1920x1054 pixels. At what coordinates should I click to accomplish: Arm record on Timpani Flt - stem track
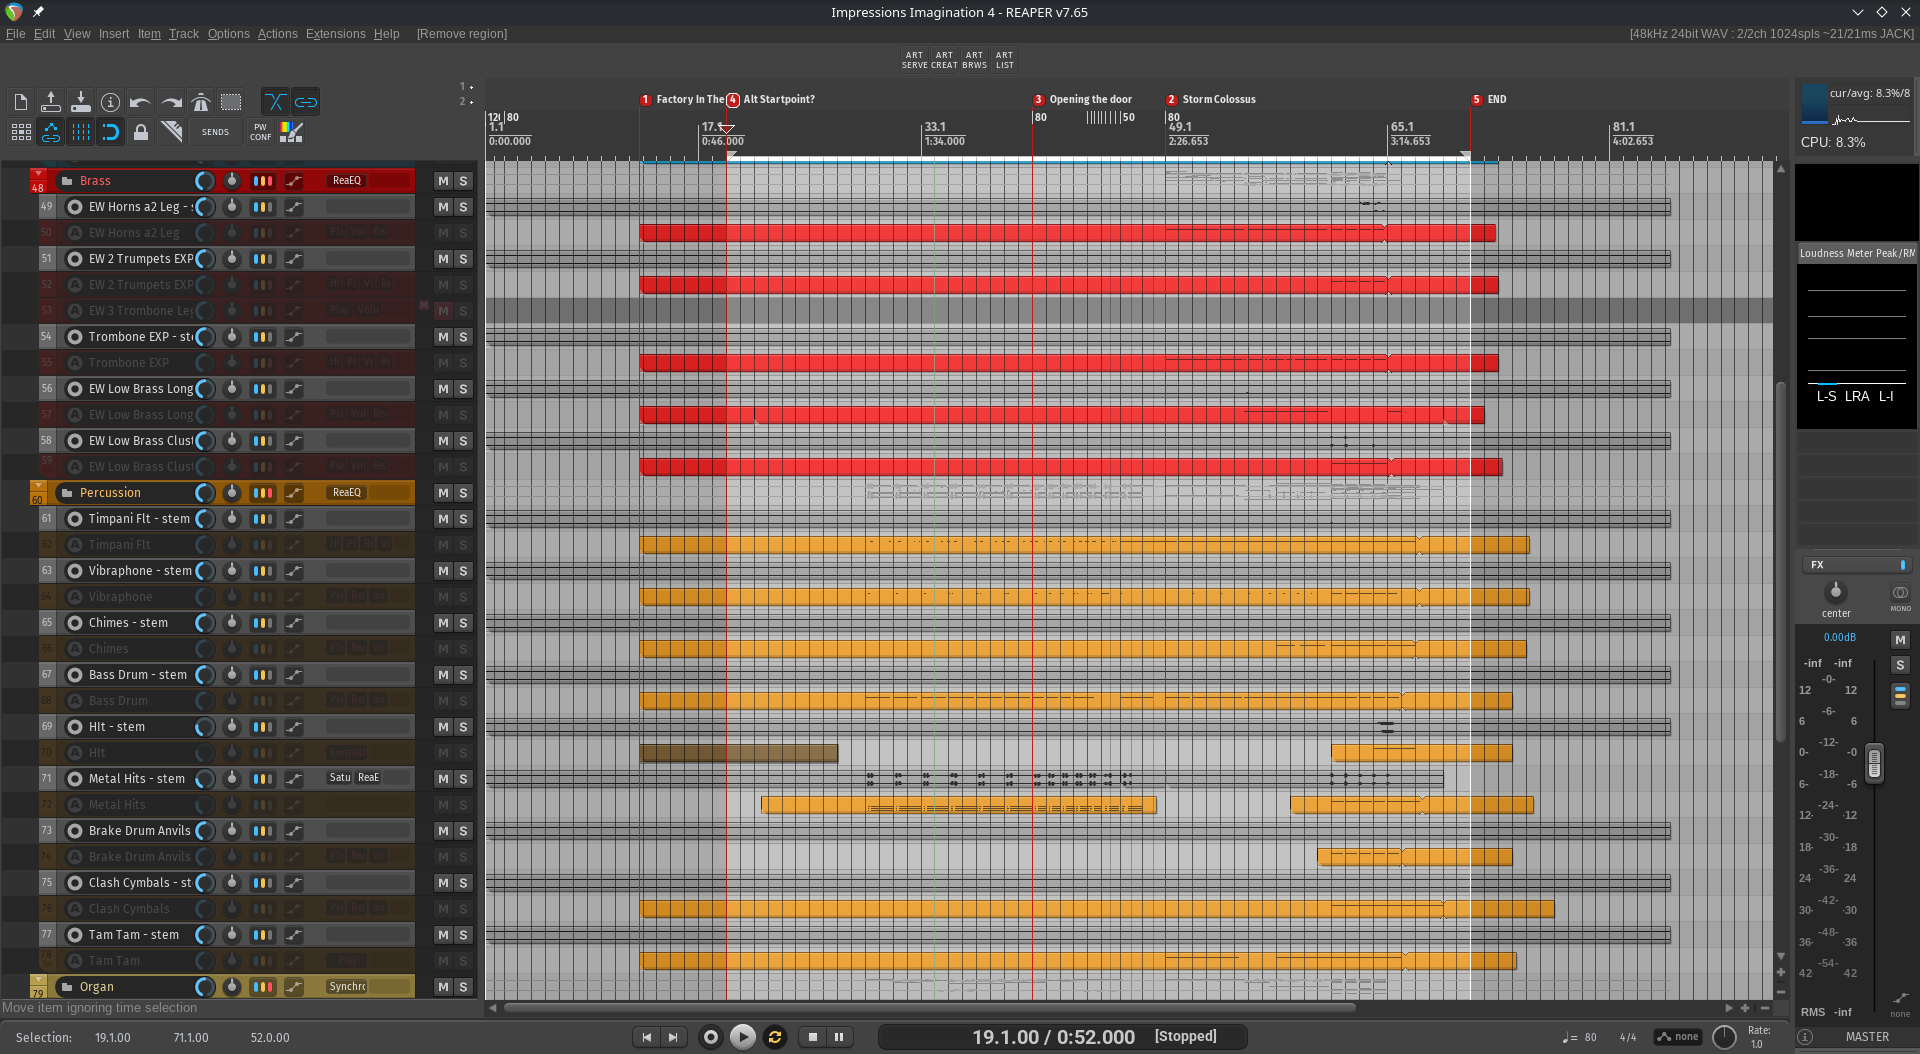(x=74, y=519)
